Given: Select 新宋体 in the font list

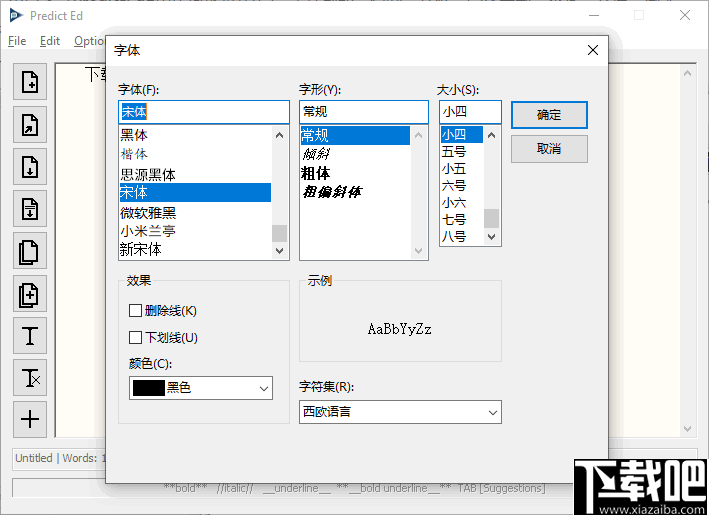Looking at the screenshot, I should (195, 250).
